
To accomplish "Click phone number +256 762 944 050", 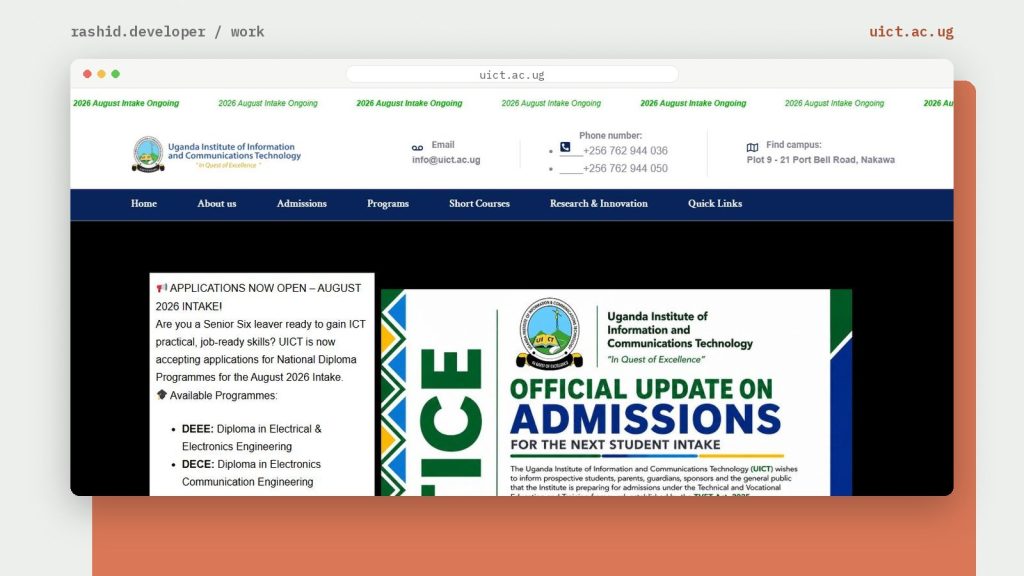I will coord(625,168).
